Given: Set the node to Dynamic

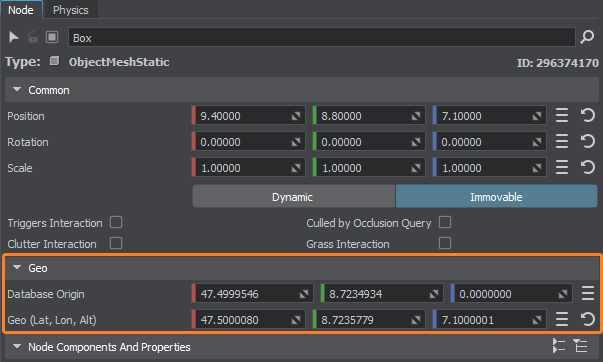Looking at the screenshot, I should click(293, 197).
